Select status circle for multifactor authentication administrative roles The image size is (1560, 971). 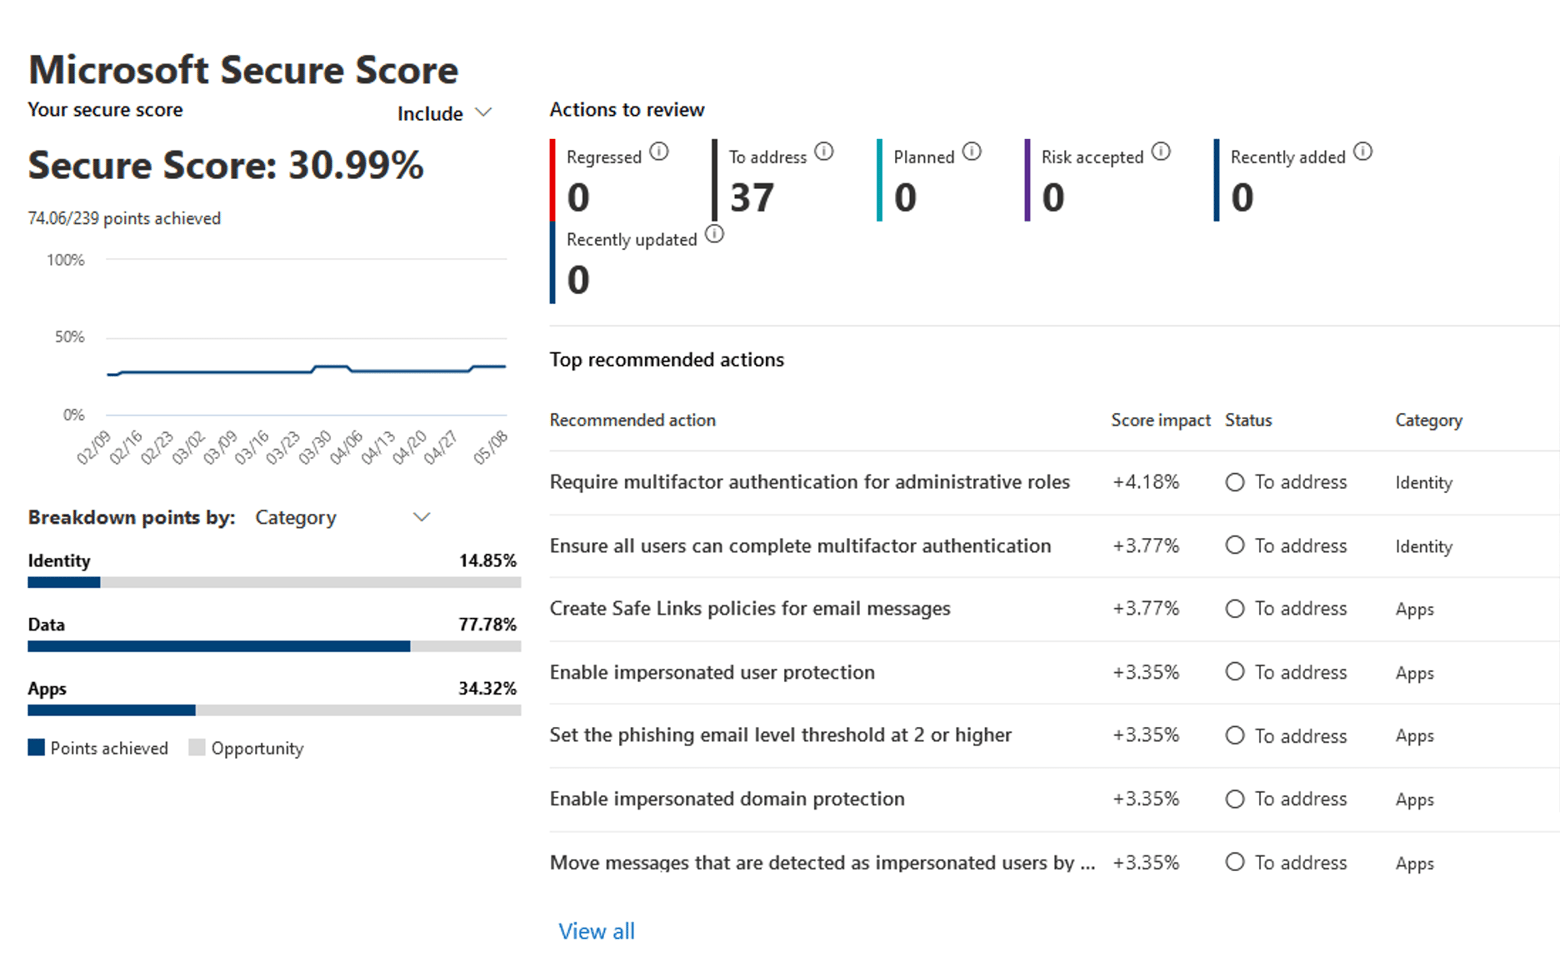(x=1235, y=482)
